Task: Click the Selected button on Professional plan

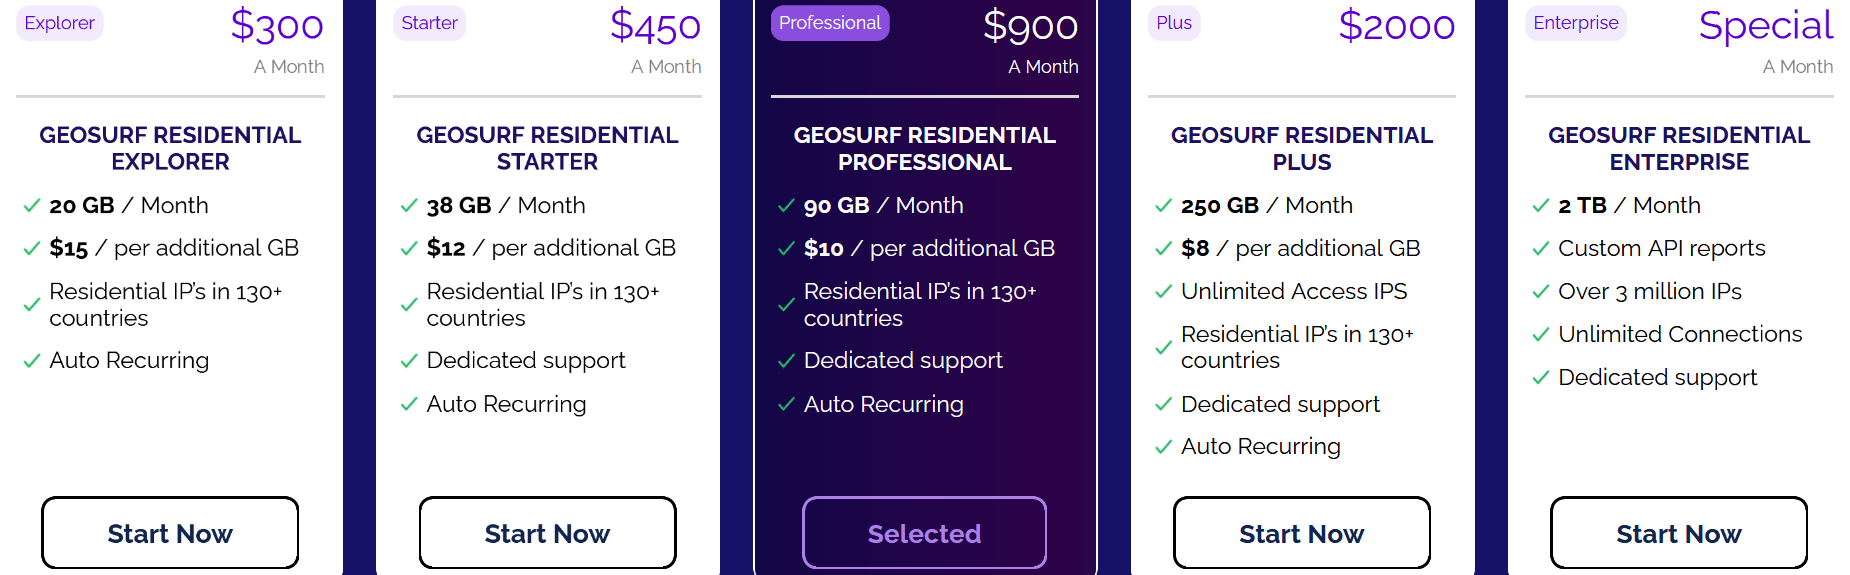Action: 924,533
